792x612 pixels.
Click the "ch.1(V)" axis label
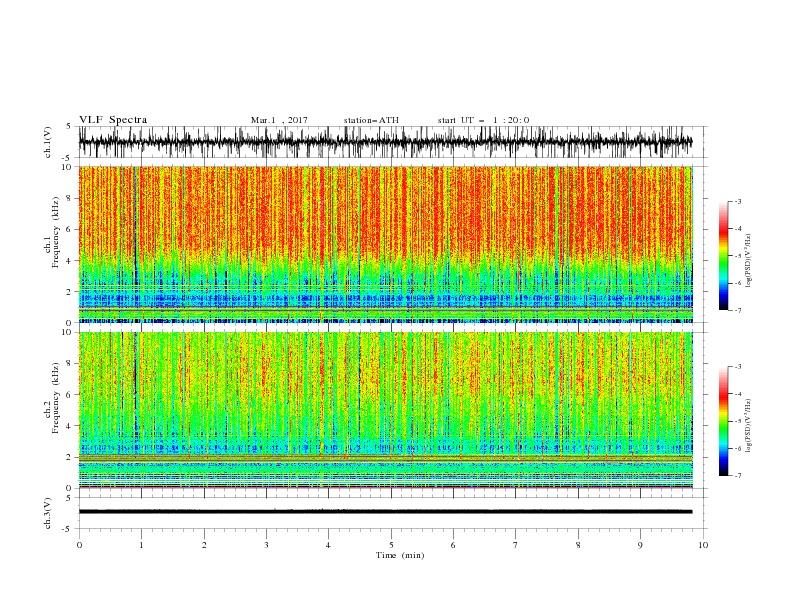coord(48,142)
